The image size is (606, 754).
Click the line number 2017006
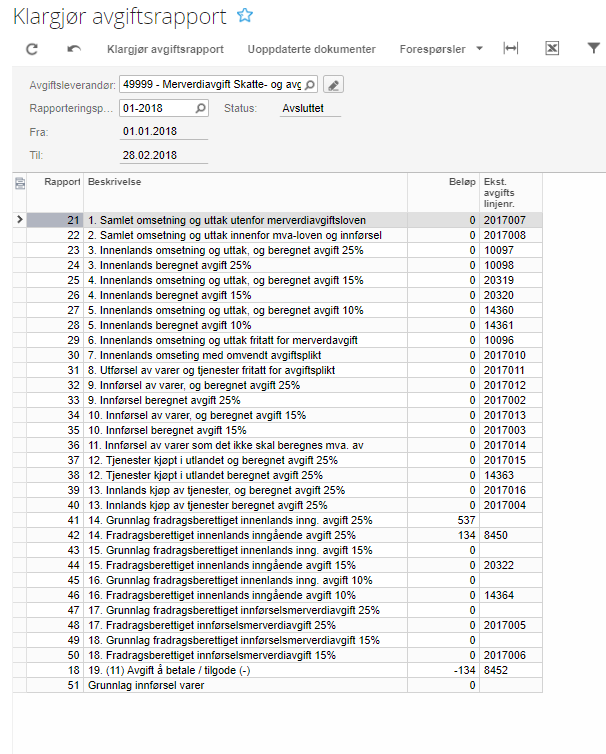(x=505, y=655)
